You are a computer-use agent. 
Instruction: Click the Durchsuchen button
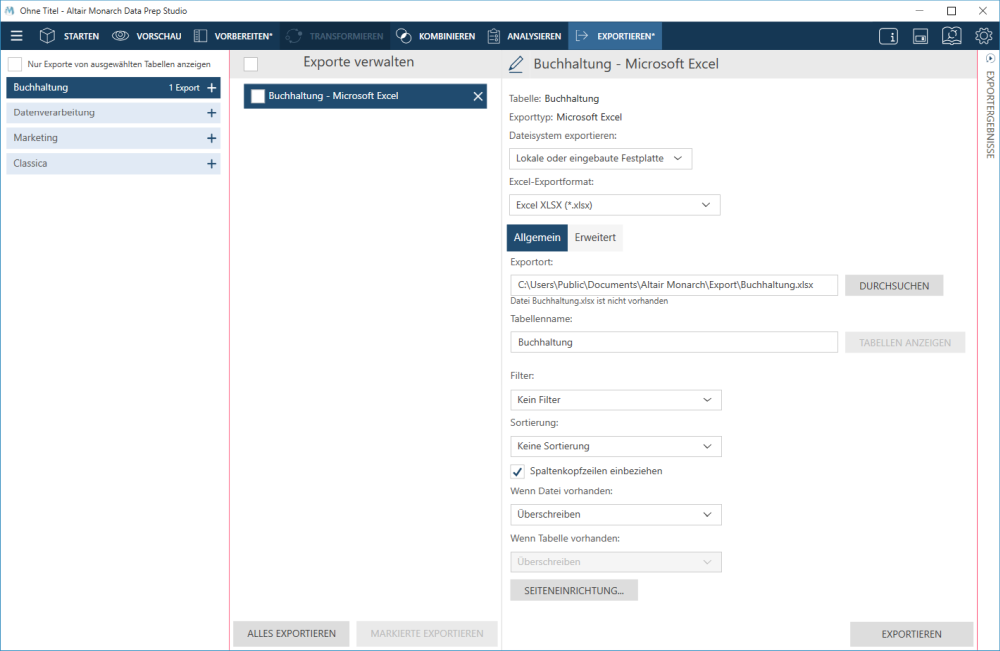tap(893, 286)
